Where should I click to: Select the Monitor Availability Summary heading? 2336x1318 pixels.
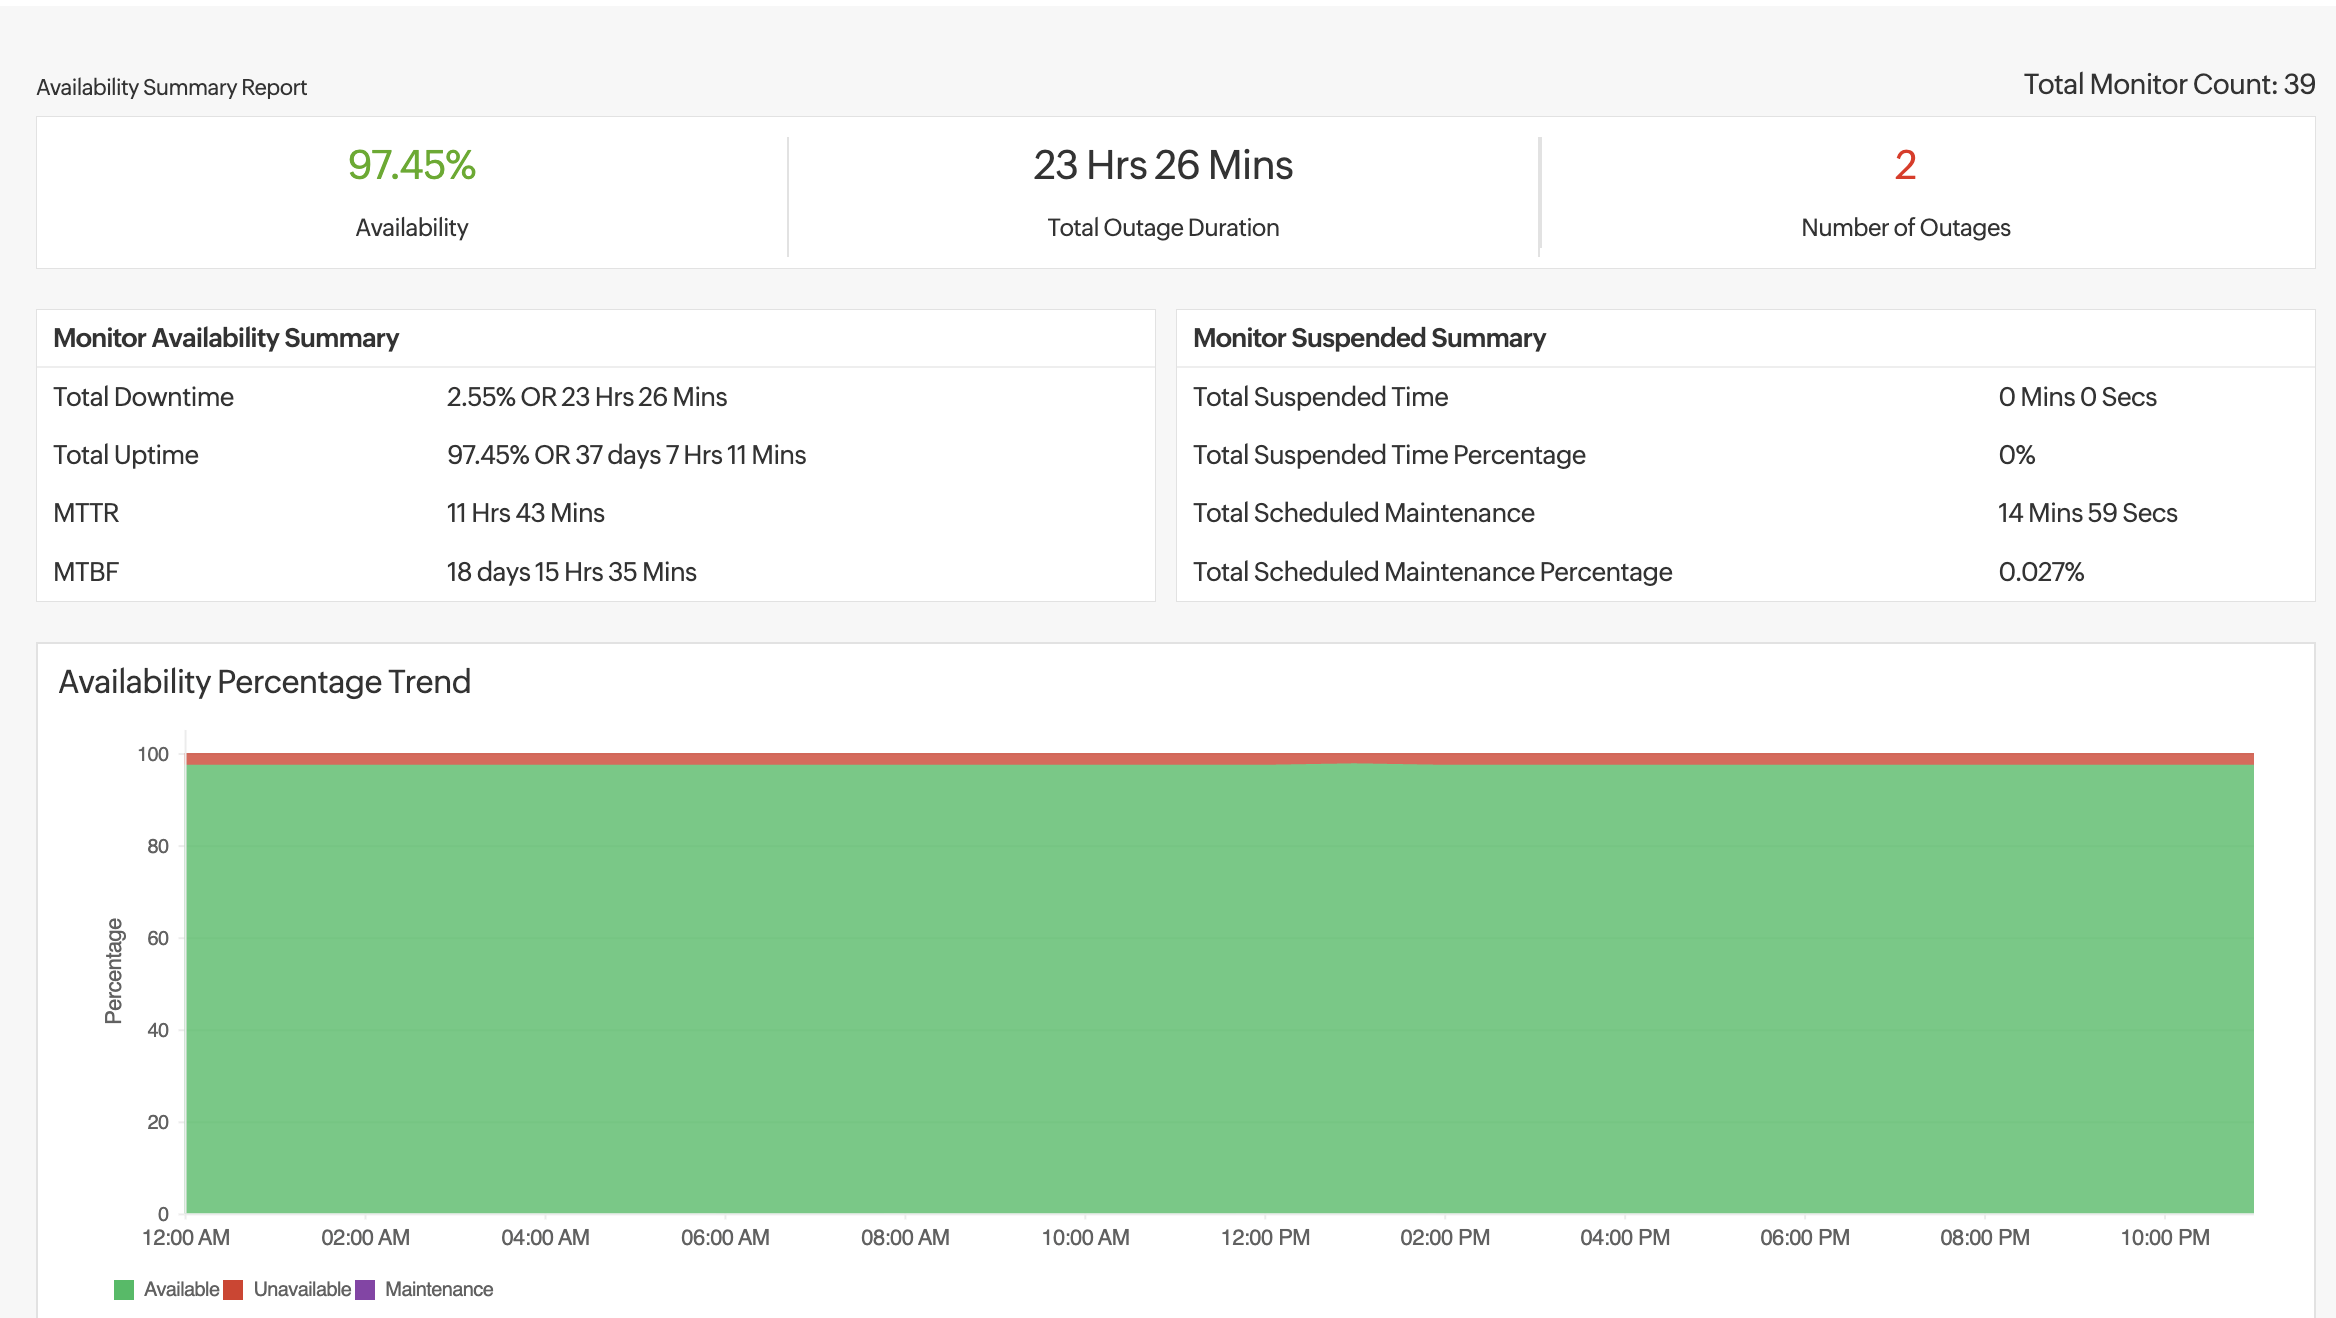[x=226, y=338]
